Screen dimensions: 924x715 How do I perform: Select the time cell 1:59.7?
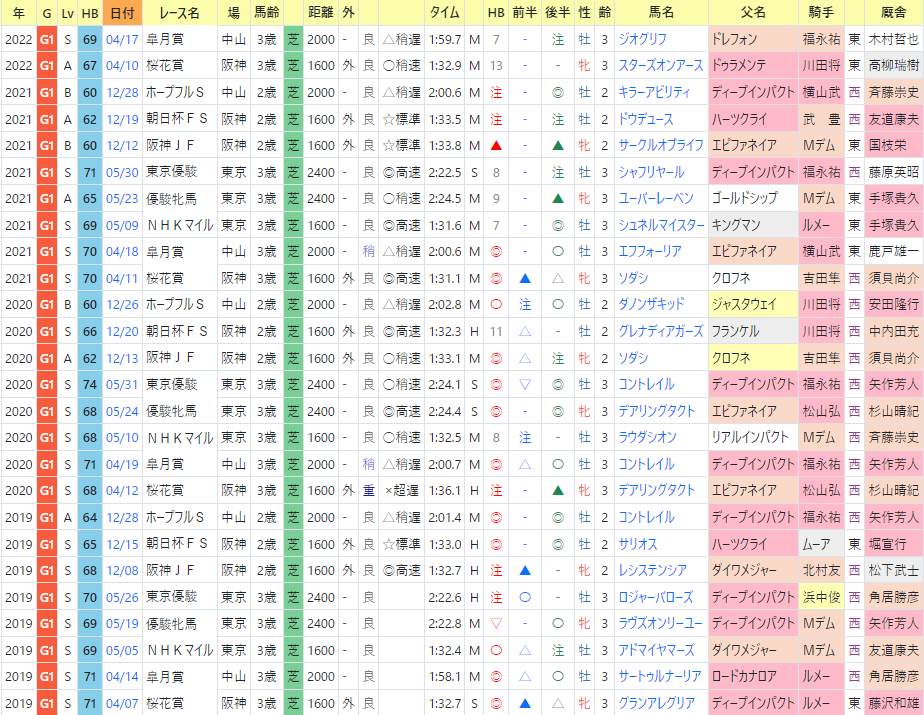(445, 39)
